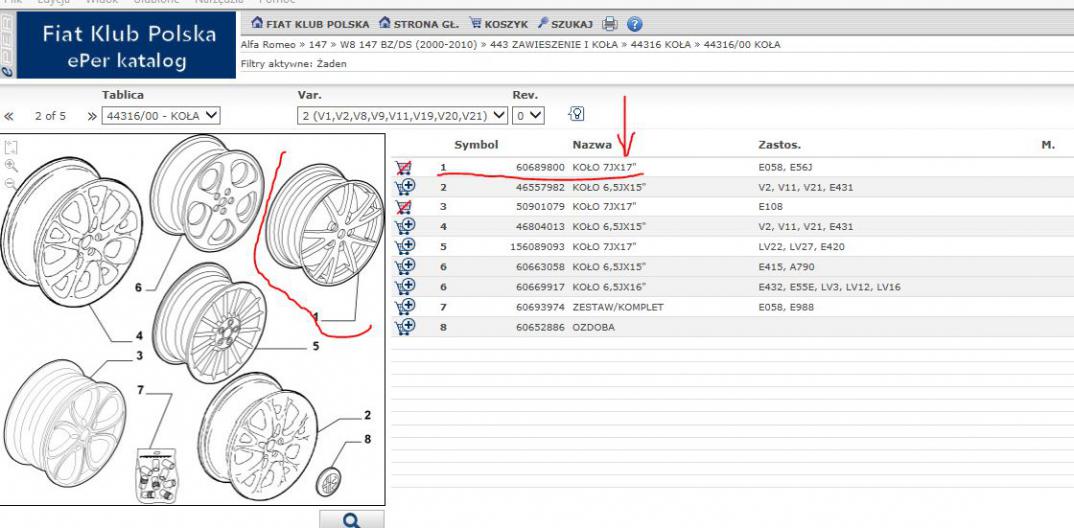Click the printer icon in top toolbar
The width and height of the screenshot is (1074, 528).
610,24
